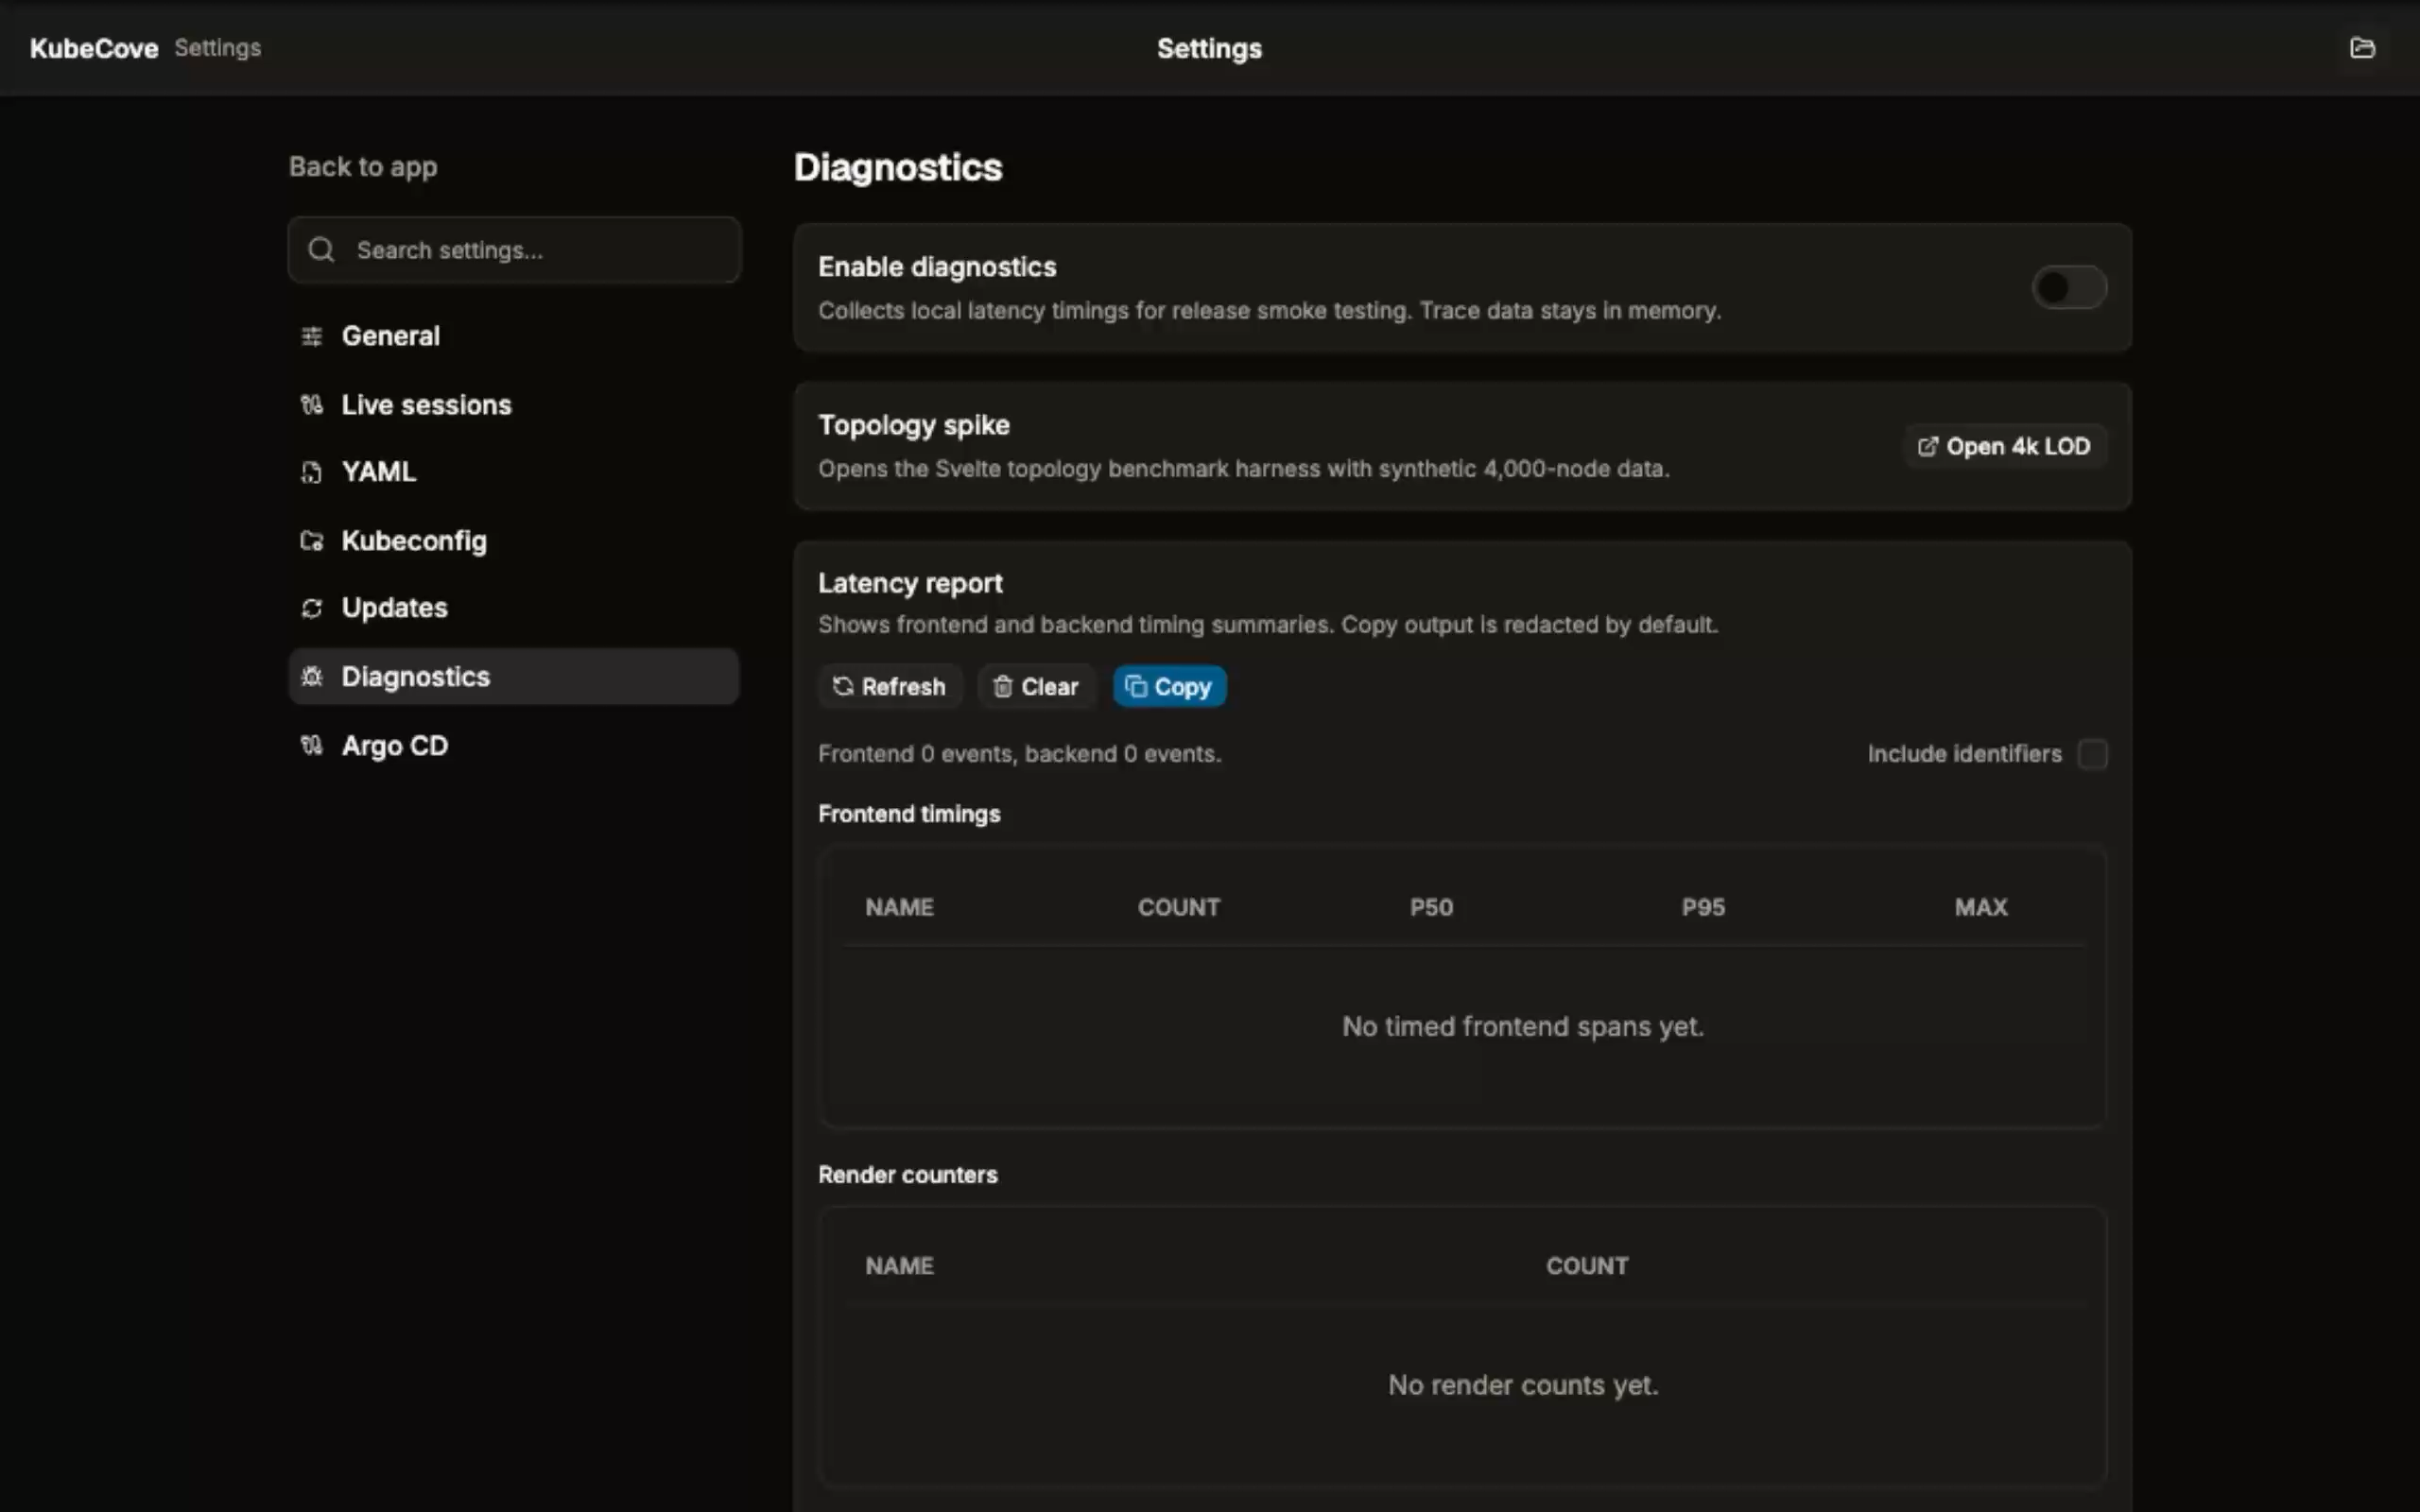The width and height of the screenshot is (2420, 1512).
Task: Open the Live sessions settings section
Action: tap(514, 405)
